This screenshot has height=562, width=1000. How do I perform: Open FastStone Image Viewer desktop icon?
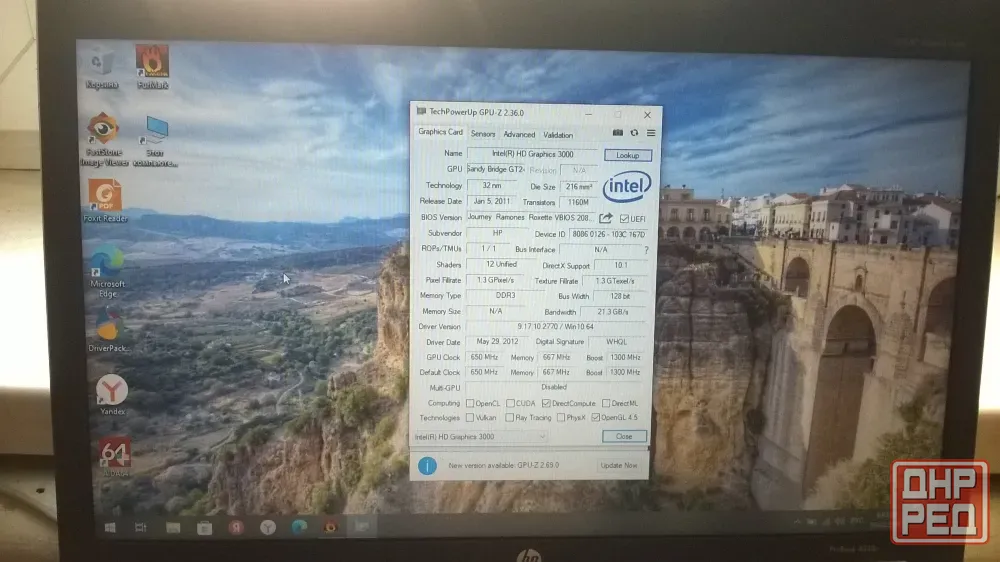tap(103, 140)
